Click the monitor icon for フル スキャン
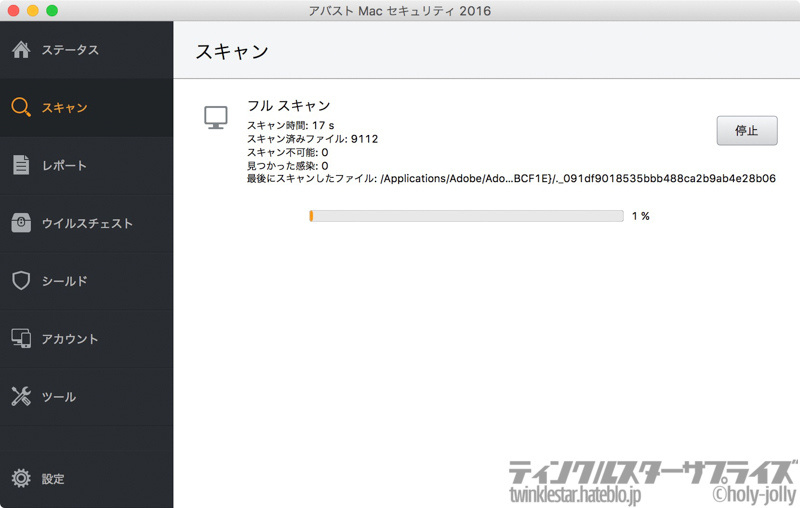Screen dimensions: 800x508 point(216,118)
